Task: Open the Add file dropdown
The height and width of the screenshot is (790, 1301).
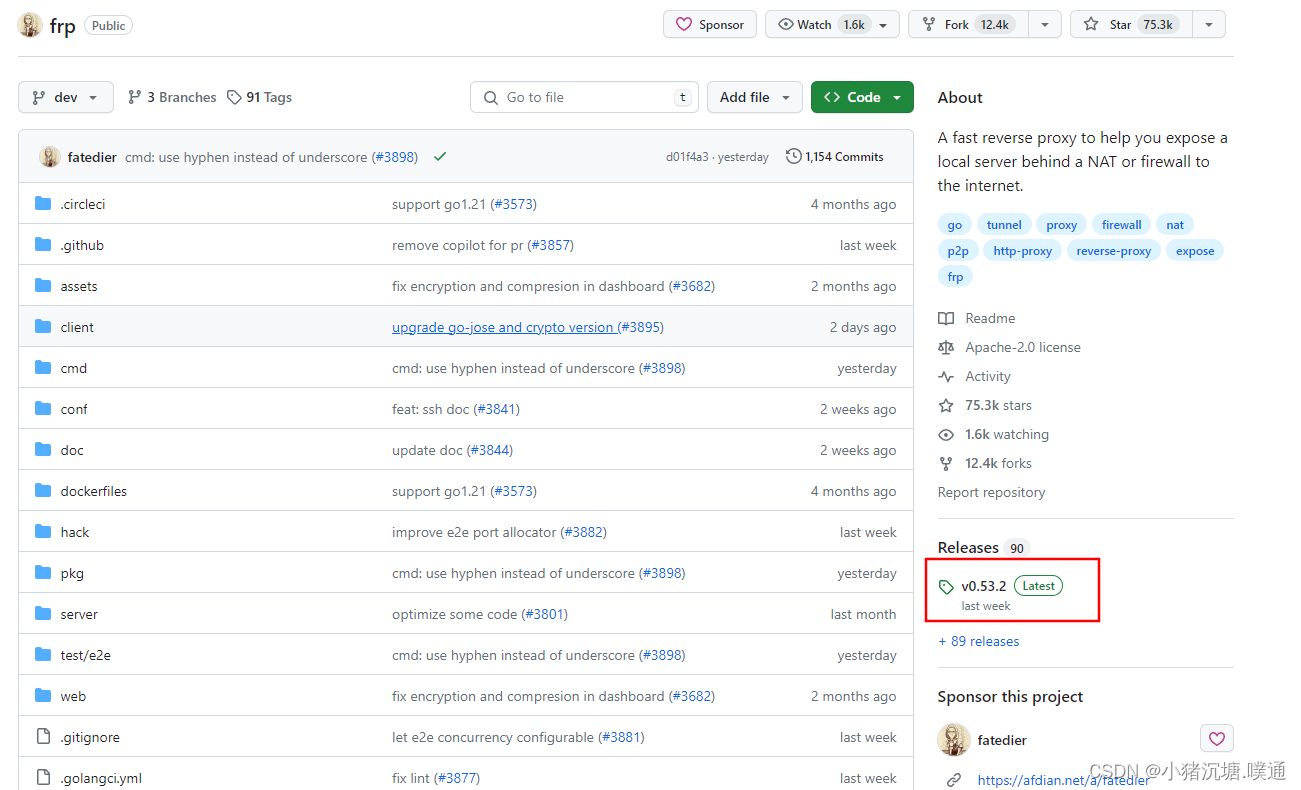Action: pos(755,97)
